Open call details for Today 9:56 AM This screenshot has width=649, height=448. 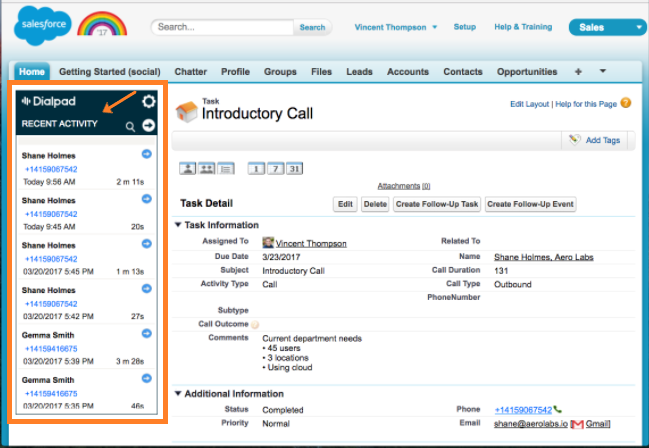[147, 154]
